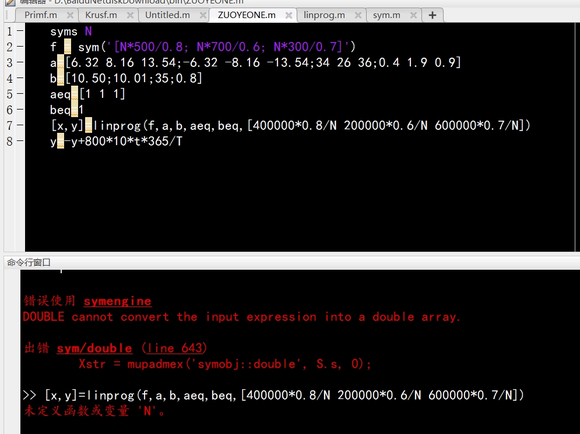
Task: Set breakpoint at line 5 dash
Action: [x=20, y=94]
